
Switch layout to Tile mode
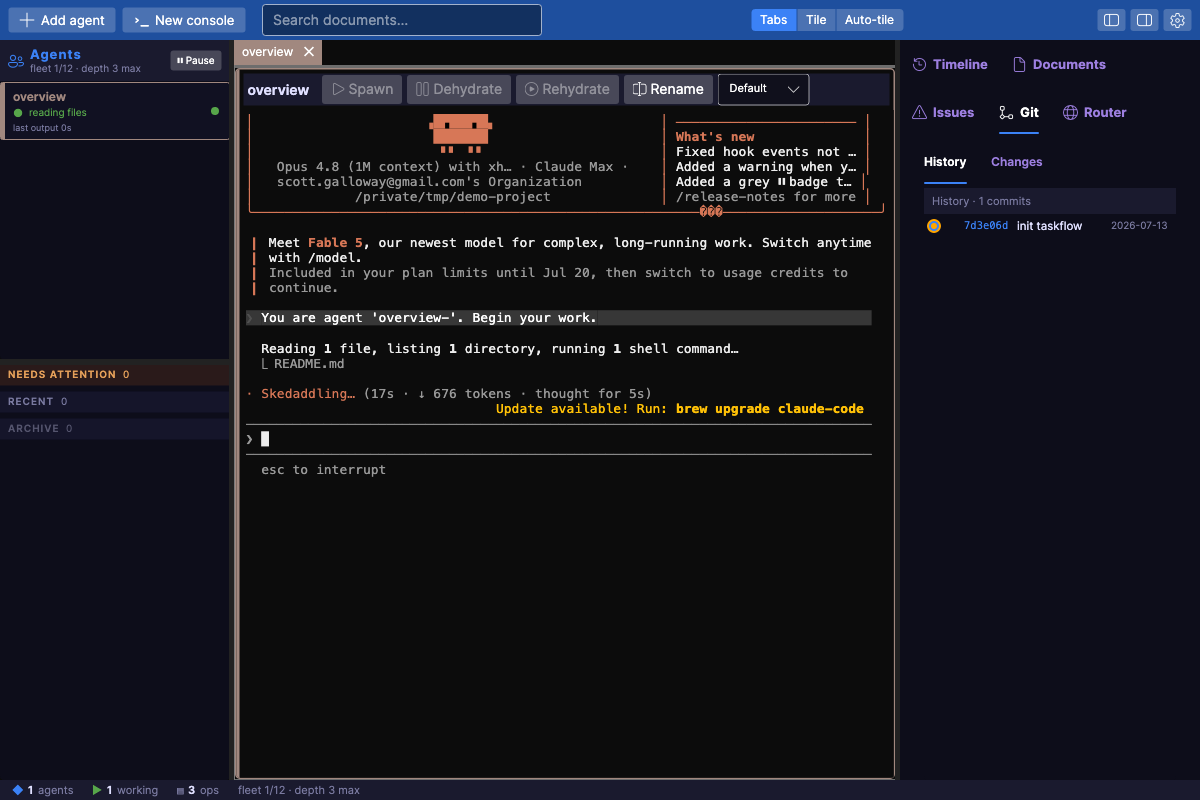(816, 20)
